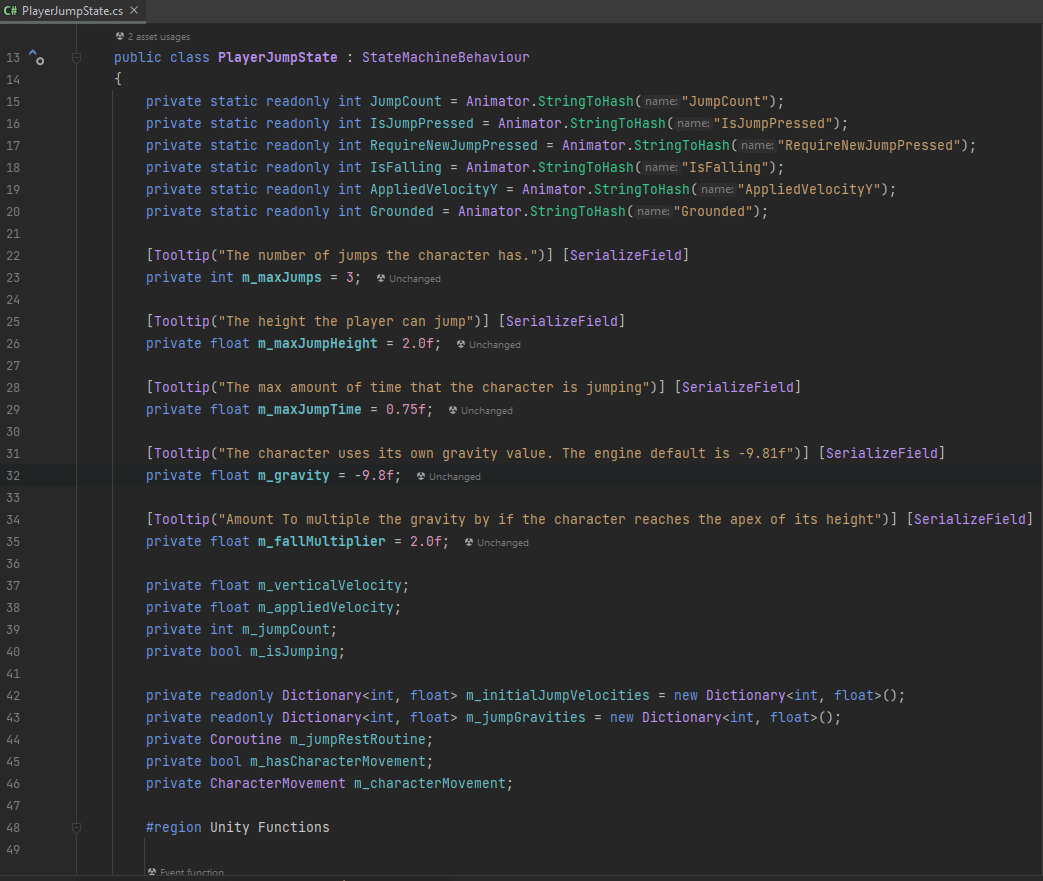Collapse the Unity Functions region fold marker
This screenshot has height=881, width=1043.
click(x=76, y=828)
